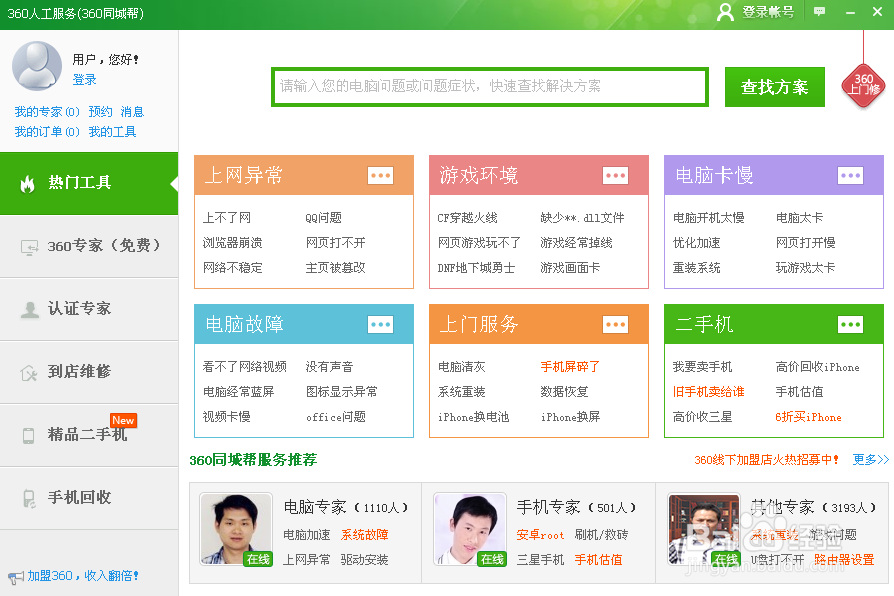894x596 pixels.
Task: Open the feedback message icon in title bar
Action: coord(819,11)
